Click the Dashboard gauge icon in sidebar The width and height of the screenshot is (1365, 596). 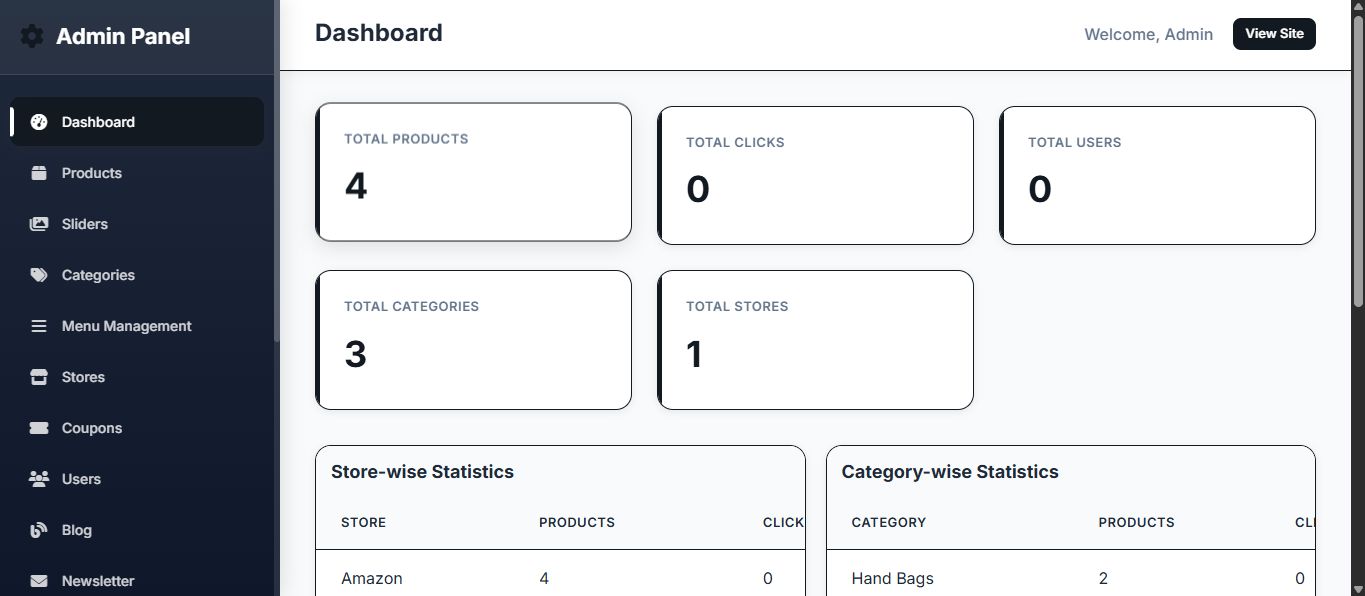tap(39, 122)
